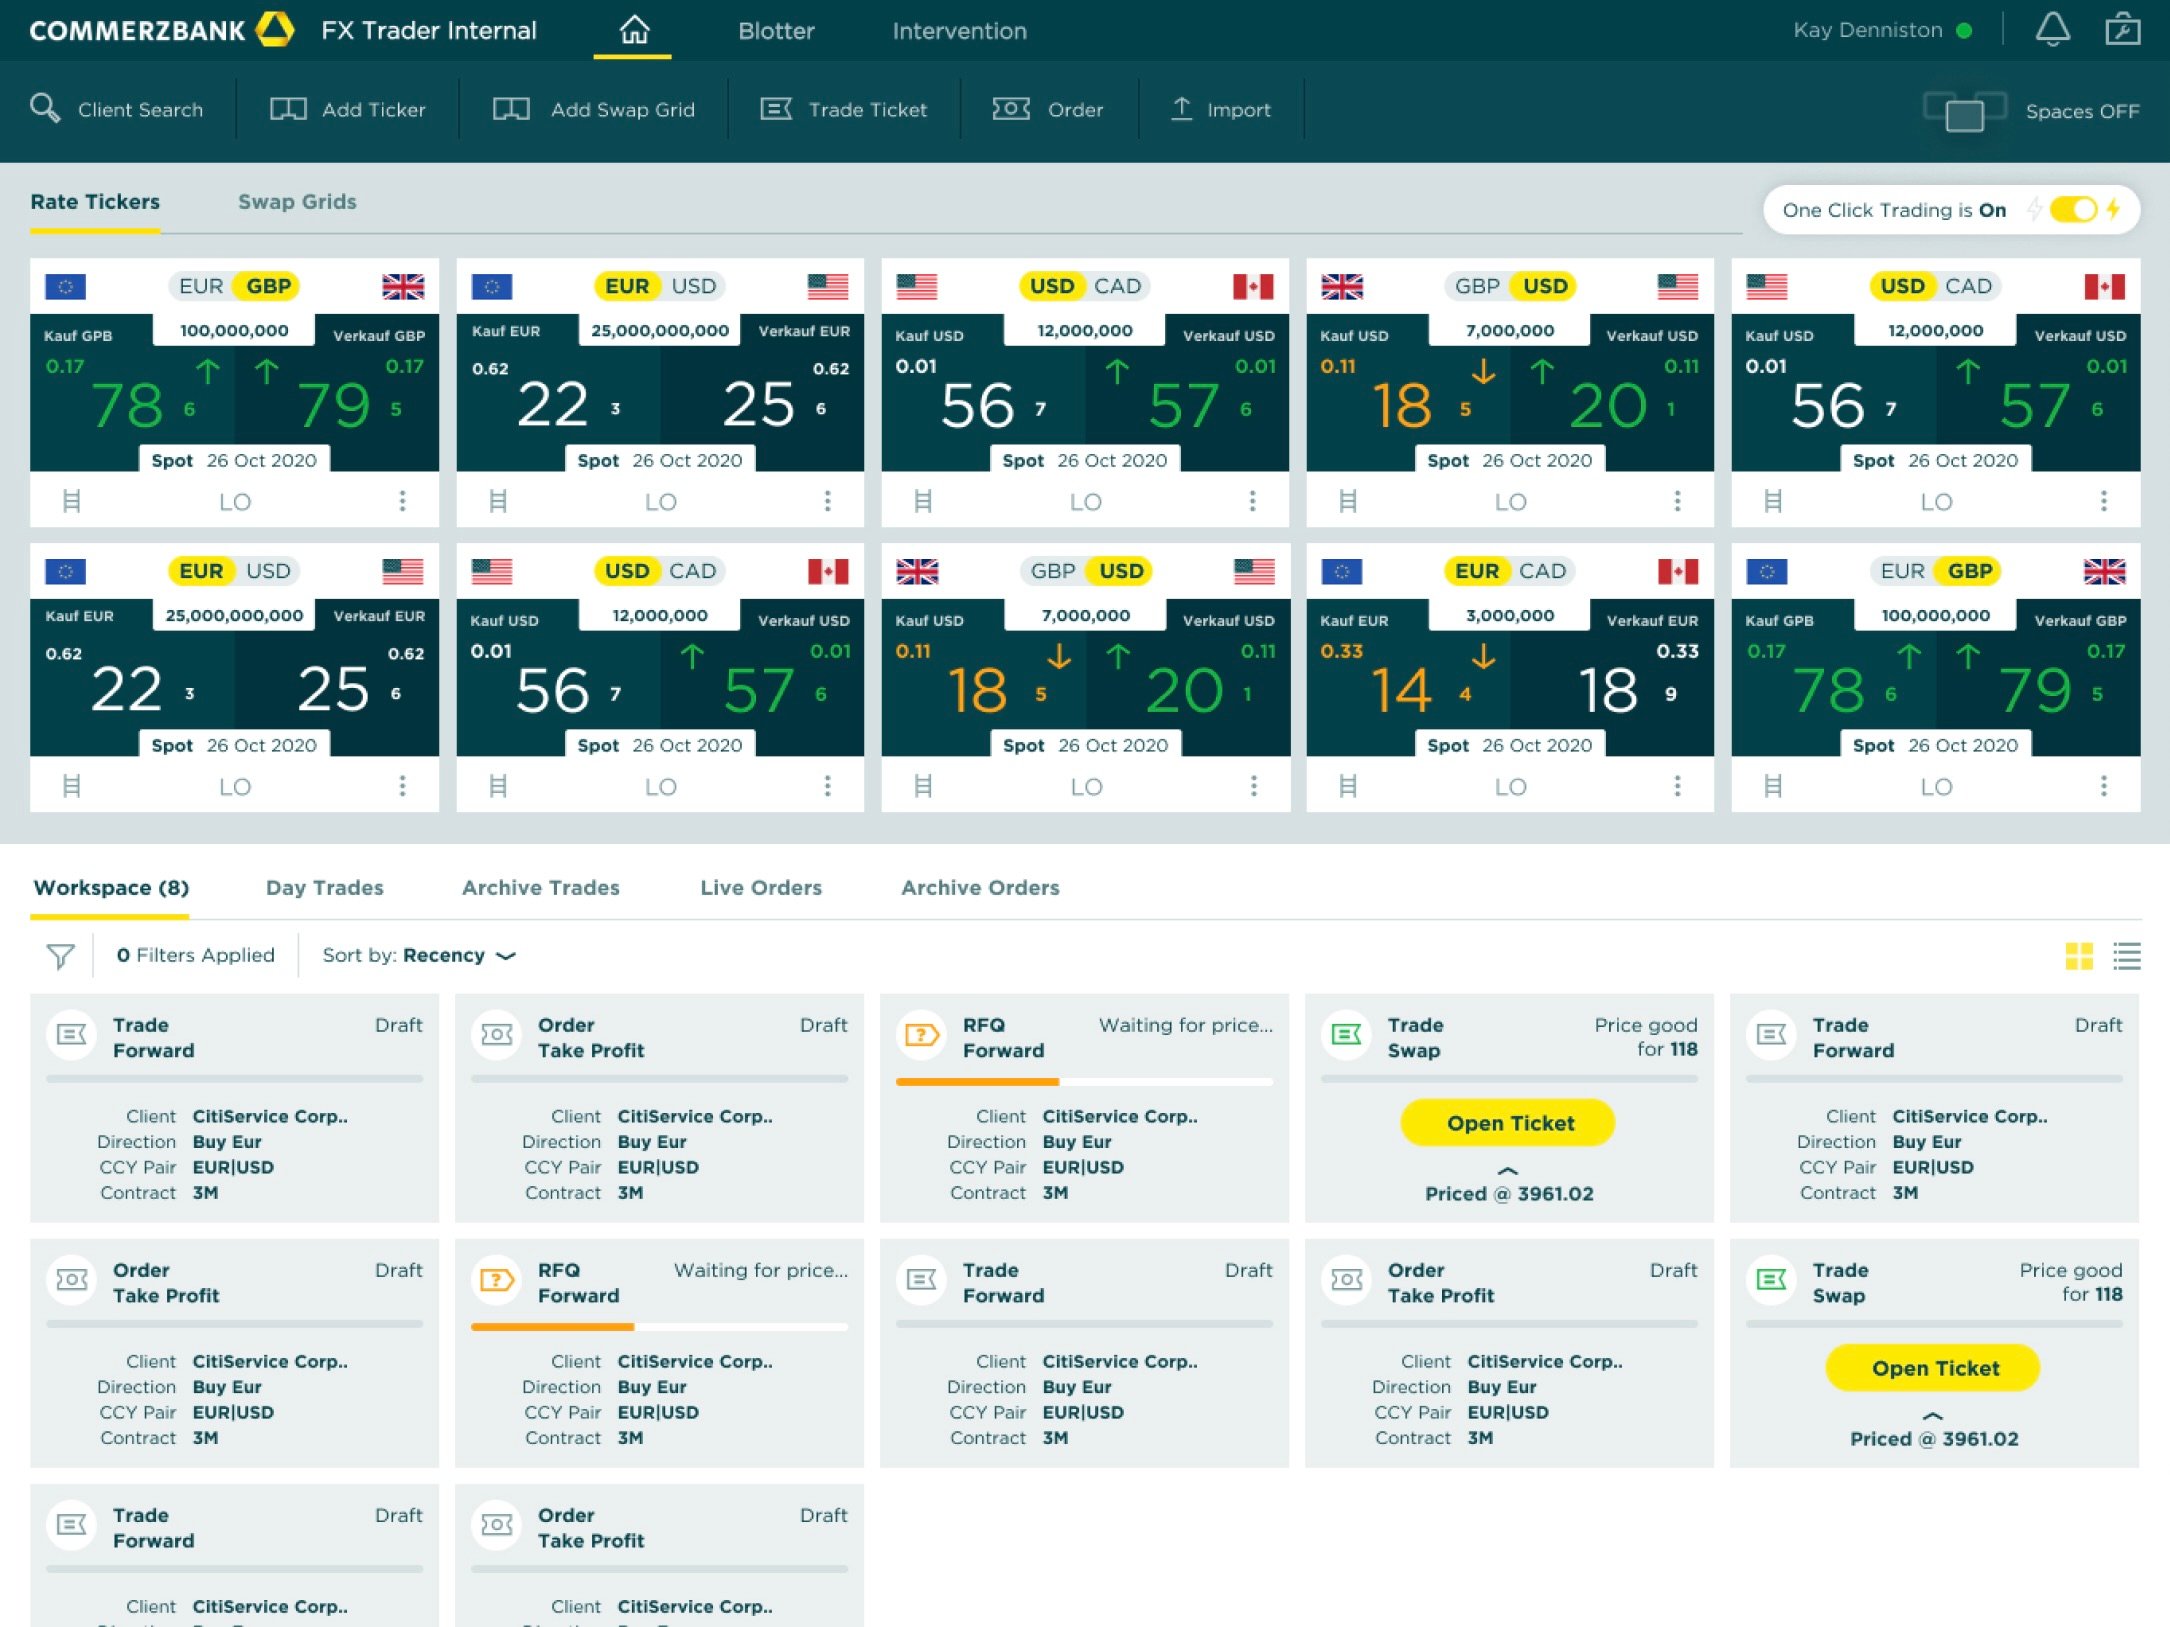Edit the 3,000,000 amount on EUR CAD ticker
2170x1627 pixels.
tap(1509, 616)
